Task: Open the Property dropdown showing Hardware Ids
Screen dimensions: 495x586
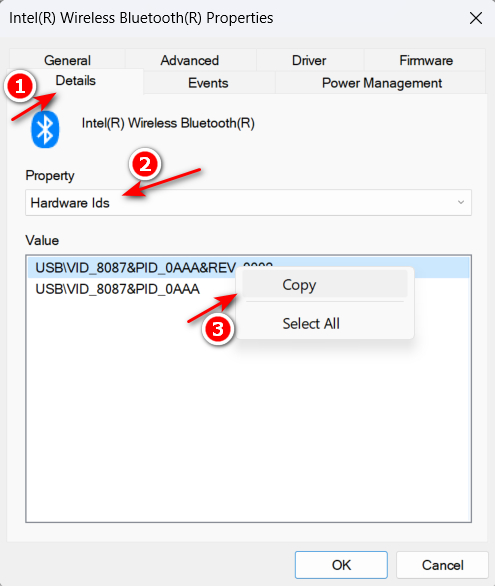Action: pyautogui.click(x=248, y=203)
